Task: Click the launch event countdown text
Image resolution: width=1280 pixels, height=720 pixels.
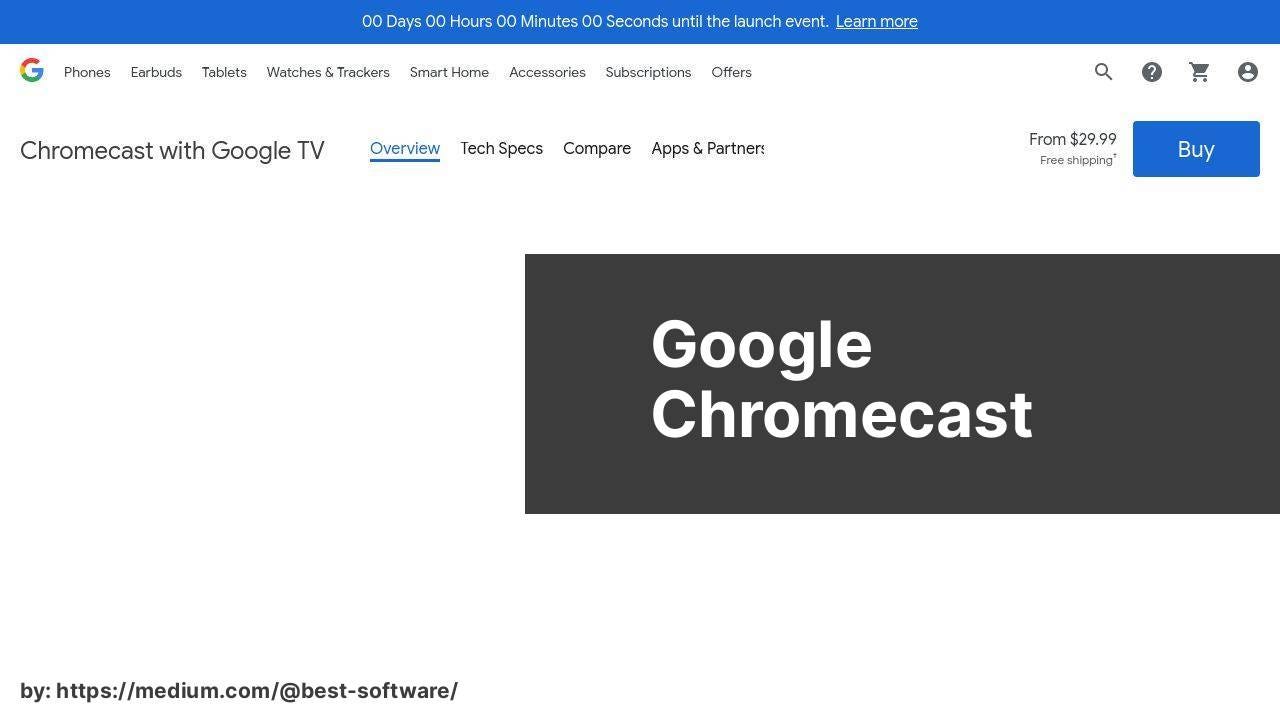Action: (x=595, y=22)
